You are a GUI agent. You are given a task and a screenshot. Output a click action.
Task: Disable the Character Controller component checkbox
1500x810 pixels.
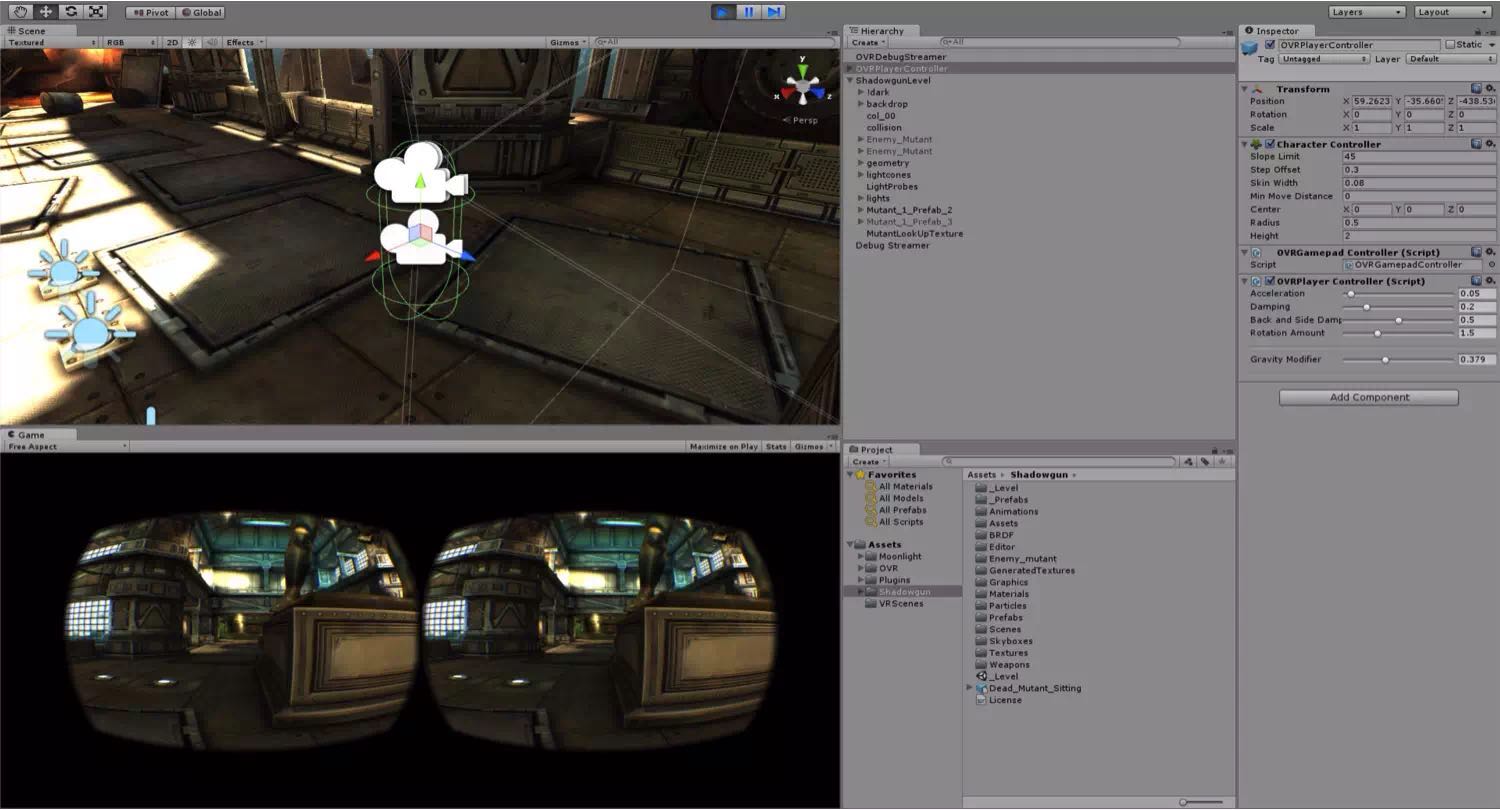coord(1270,144)
